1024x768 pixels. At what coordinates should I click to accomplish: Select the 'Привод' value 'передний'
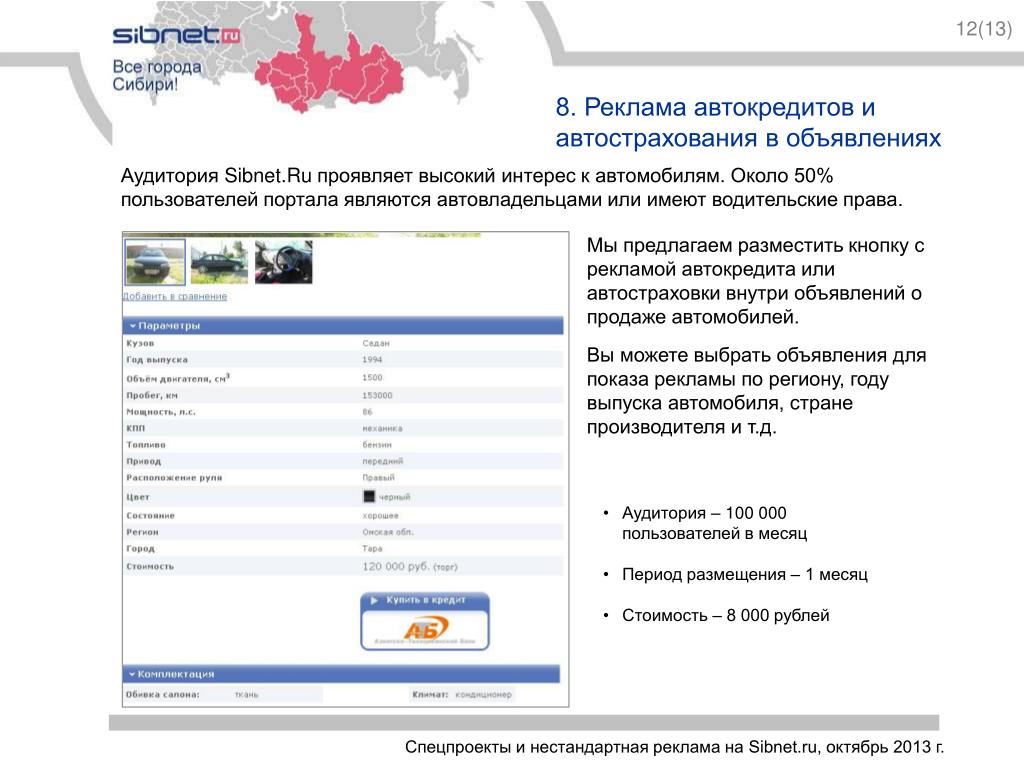click(383, 461)
